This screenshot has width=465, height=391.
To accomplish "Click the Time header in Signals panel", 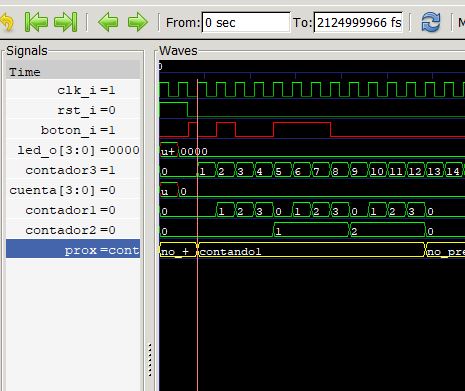I will coord(73,70).
